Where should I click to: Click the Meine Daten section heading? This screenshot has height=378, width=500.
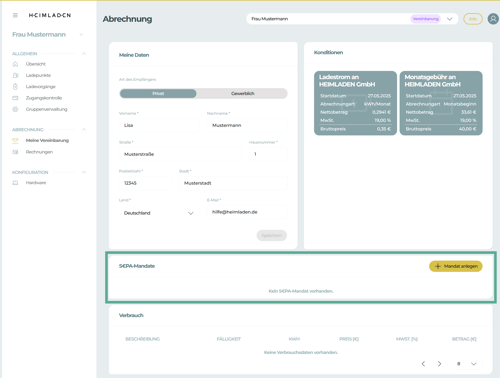[134, 55]
